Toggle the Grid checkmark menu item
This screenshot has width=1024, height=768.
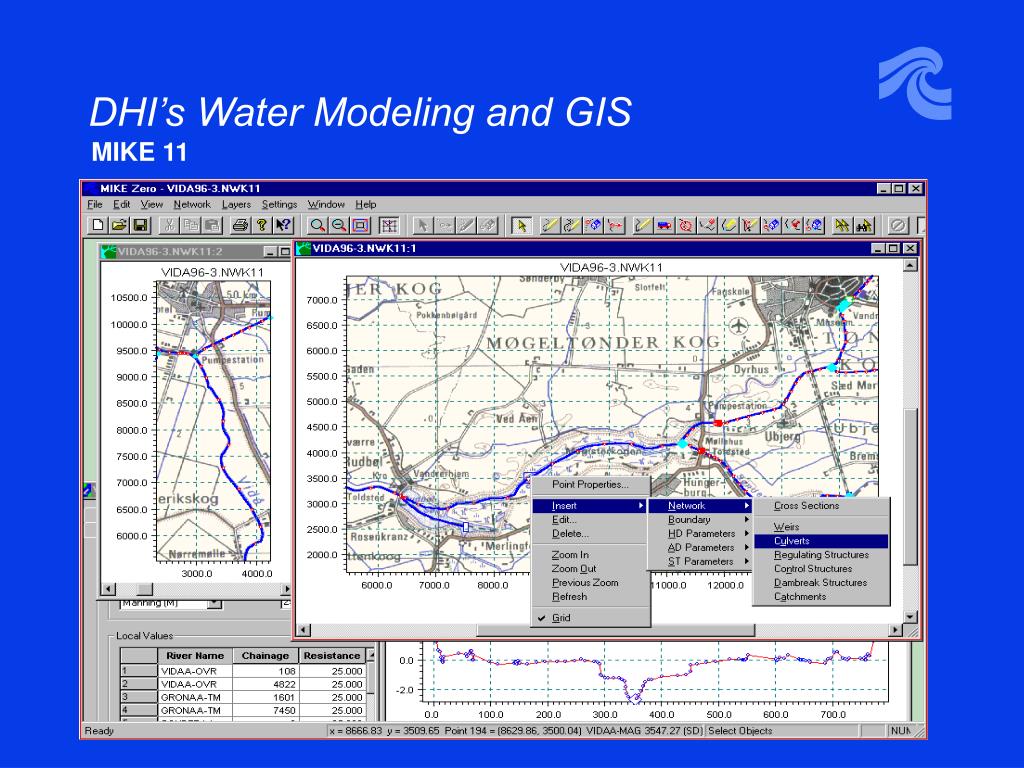click(x=590, y=618)
